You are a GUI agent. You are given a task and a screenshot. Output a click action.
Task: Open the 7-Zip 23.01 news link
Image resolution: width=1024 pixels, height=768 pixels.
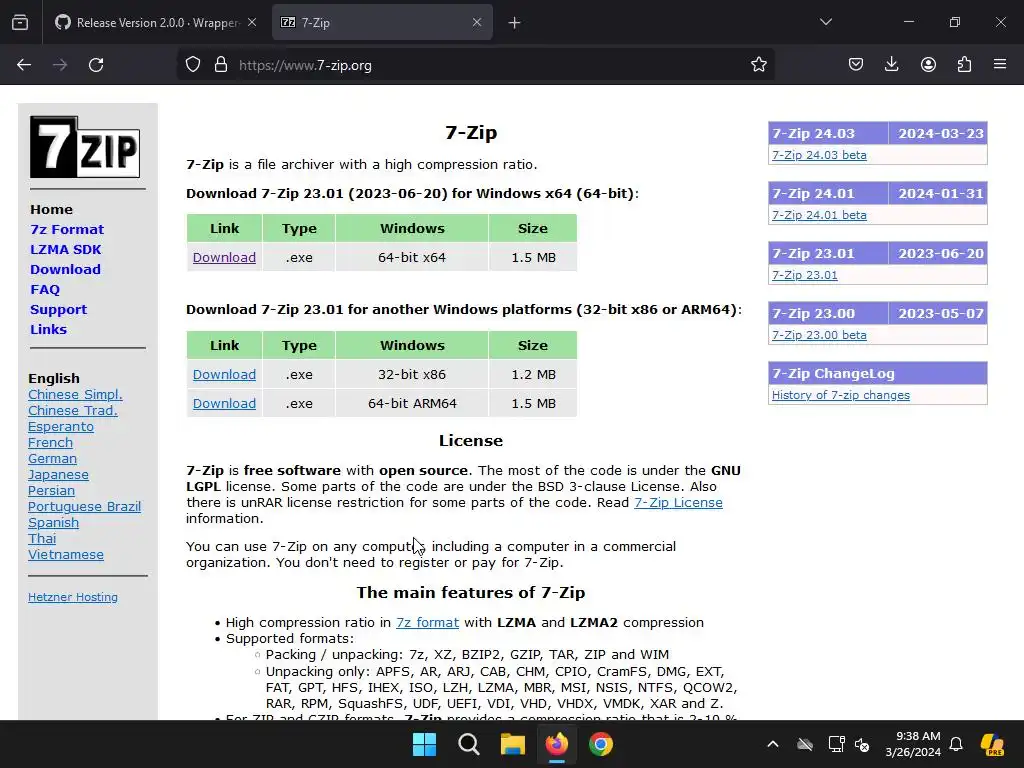pyautogui.click(x=805, y=275)
